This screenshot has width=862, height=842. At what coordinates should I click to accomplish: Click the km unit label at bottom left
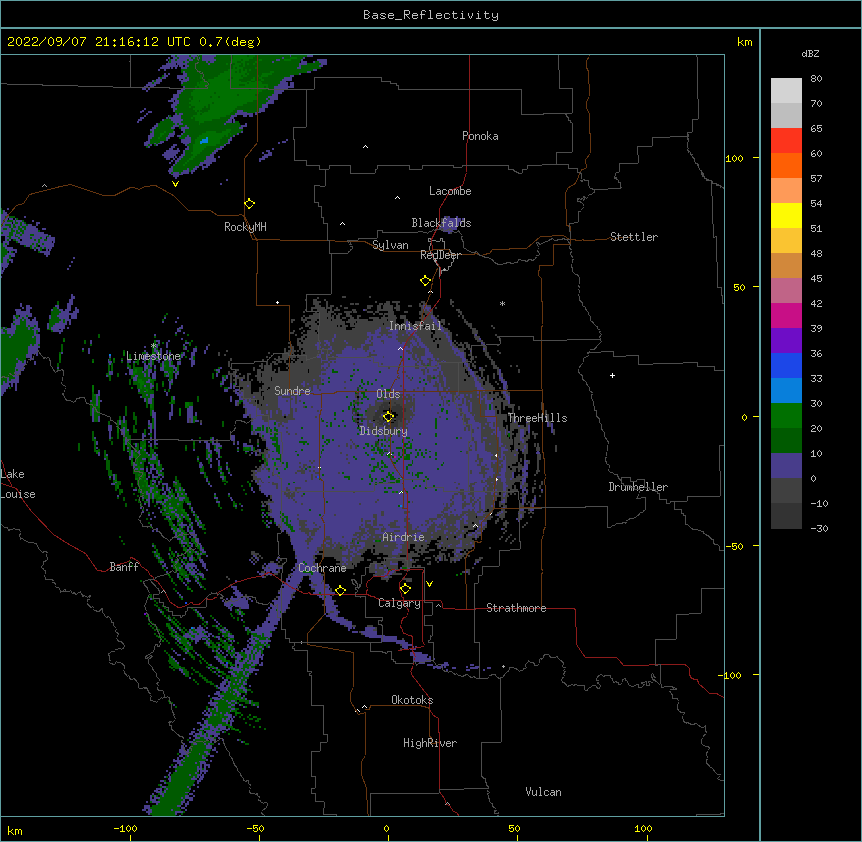[15, 831]
